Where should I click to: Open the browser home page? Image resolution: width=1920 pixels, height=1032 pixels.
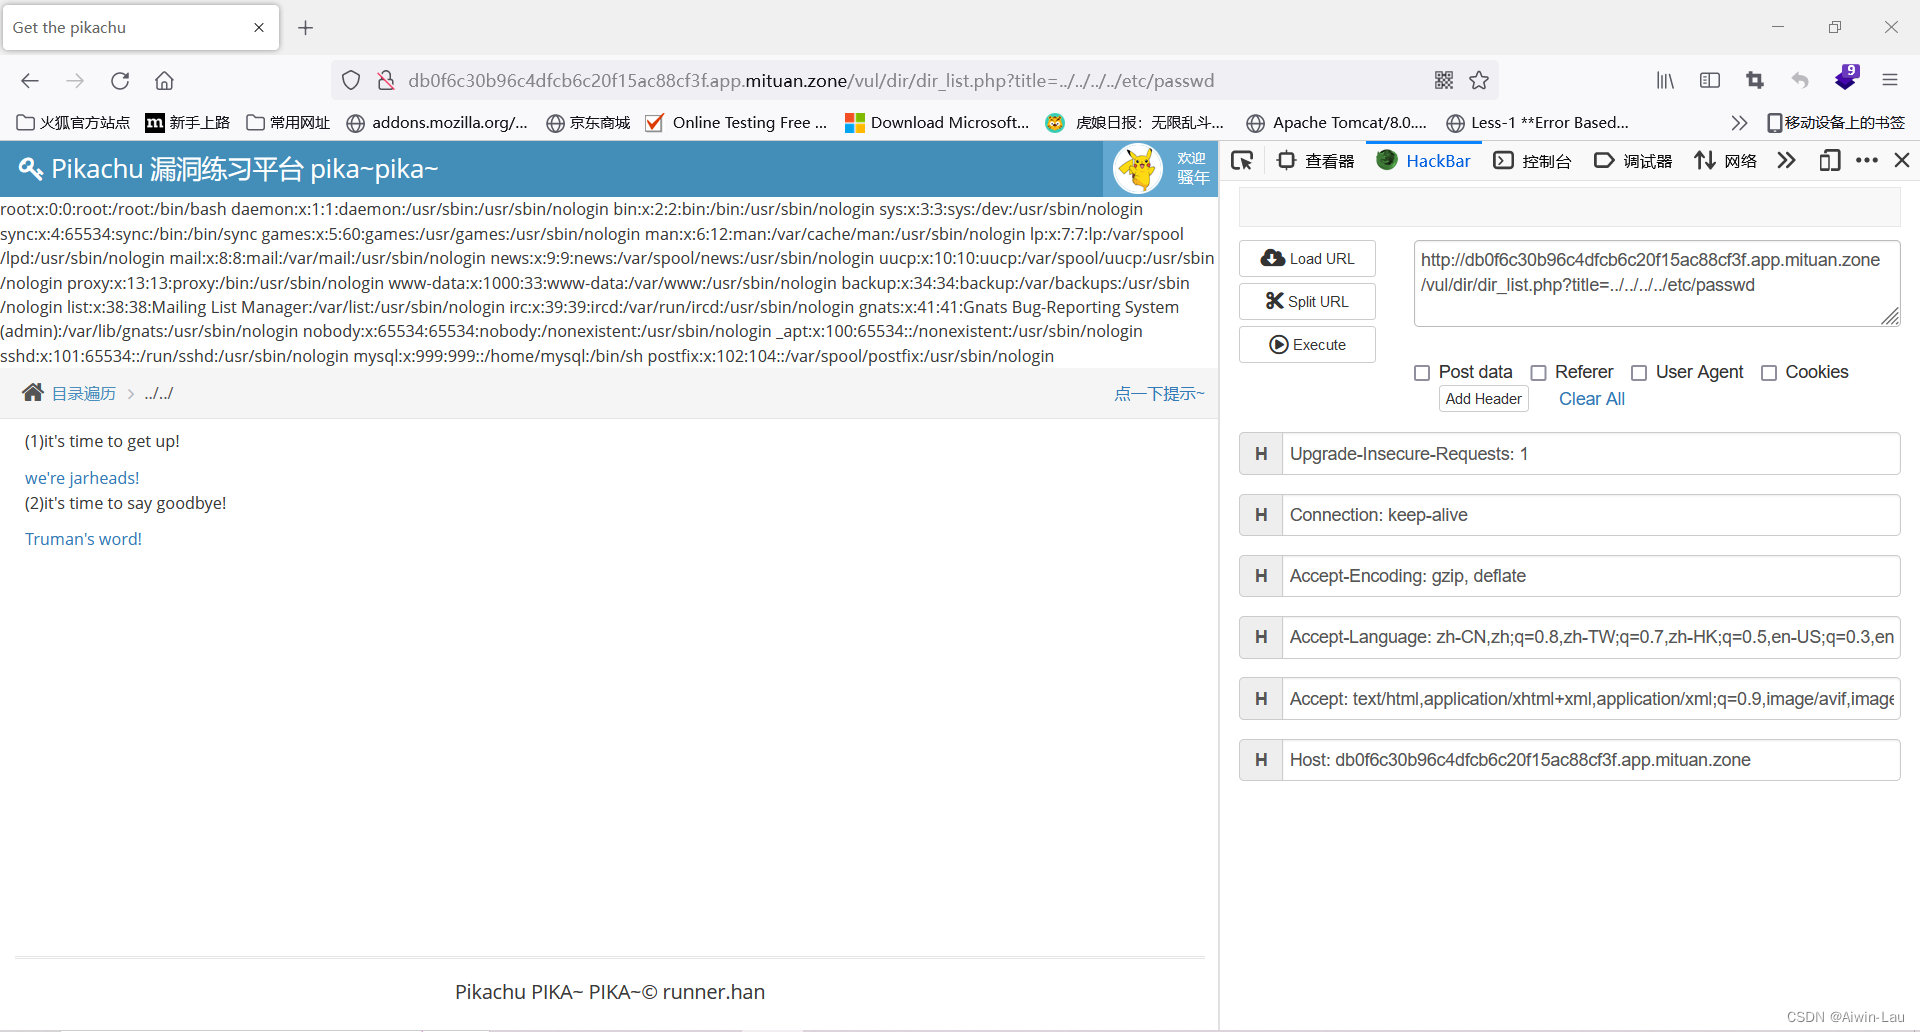(164, 81)
